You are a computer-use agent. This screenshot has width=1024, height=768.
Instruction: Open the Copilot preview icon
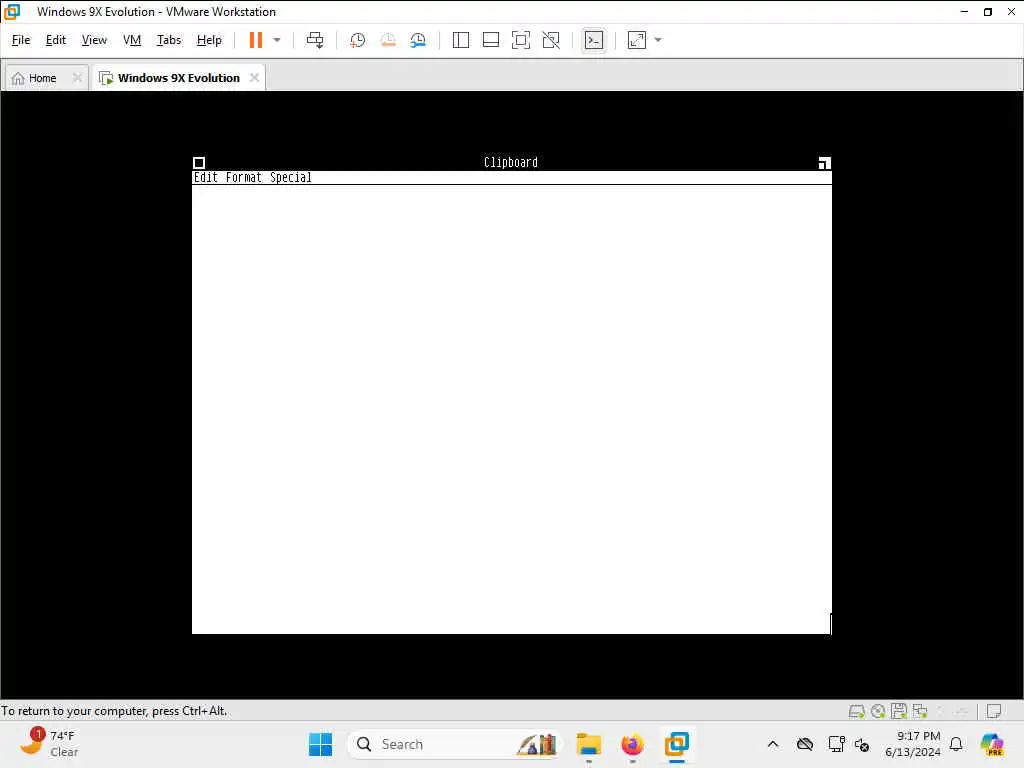tap(992, 744)
